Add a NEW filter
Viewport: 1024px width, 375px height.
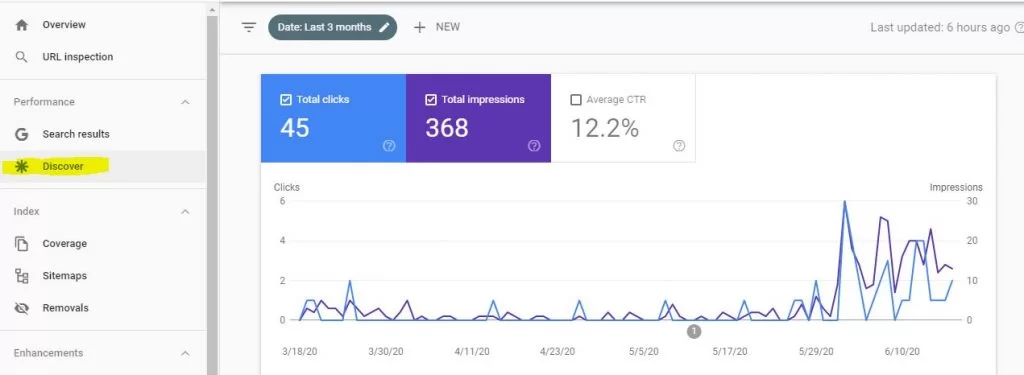[x=437, y=27]
